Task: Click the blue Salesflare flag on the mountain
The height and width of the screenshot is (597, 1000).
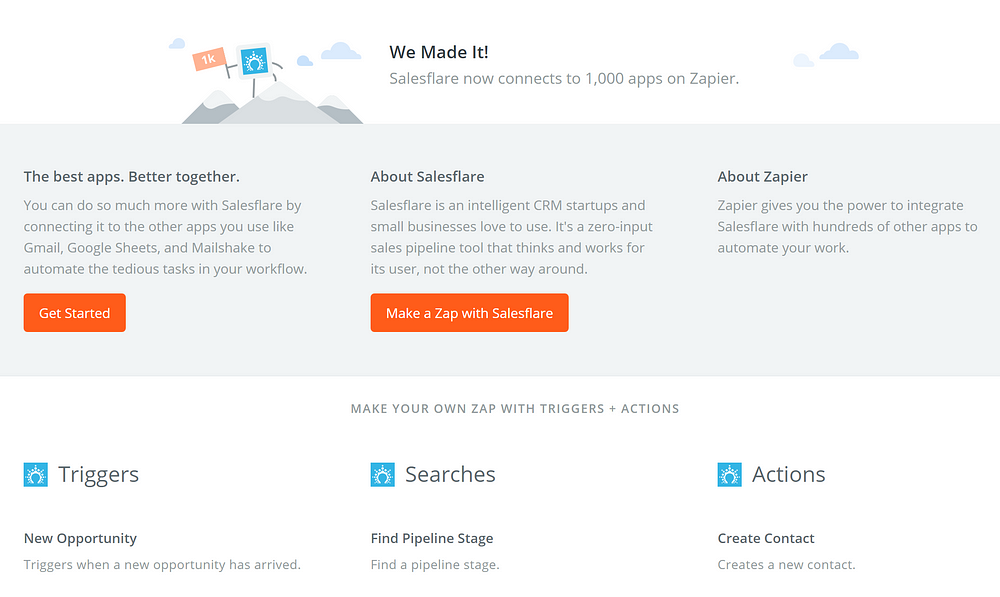Action: [x=253, y=61]
